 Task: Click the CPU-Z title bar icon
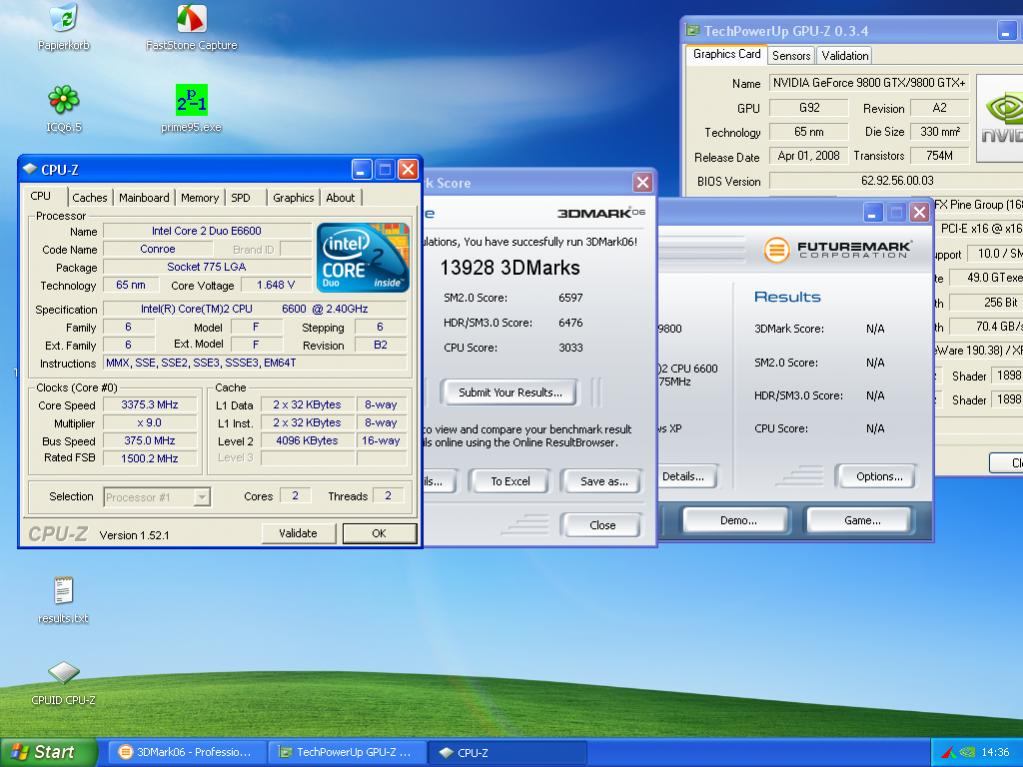point(29,169)
